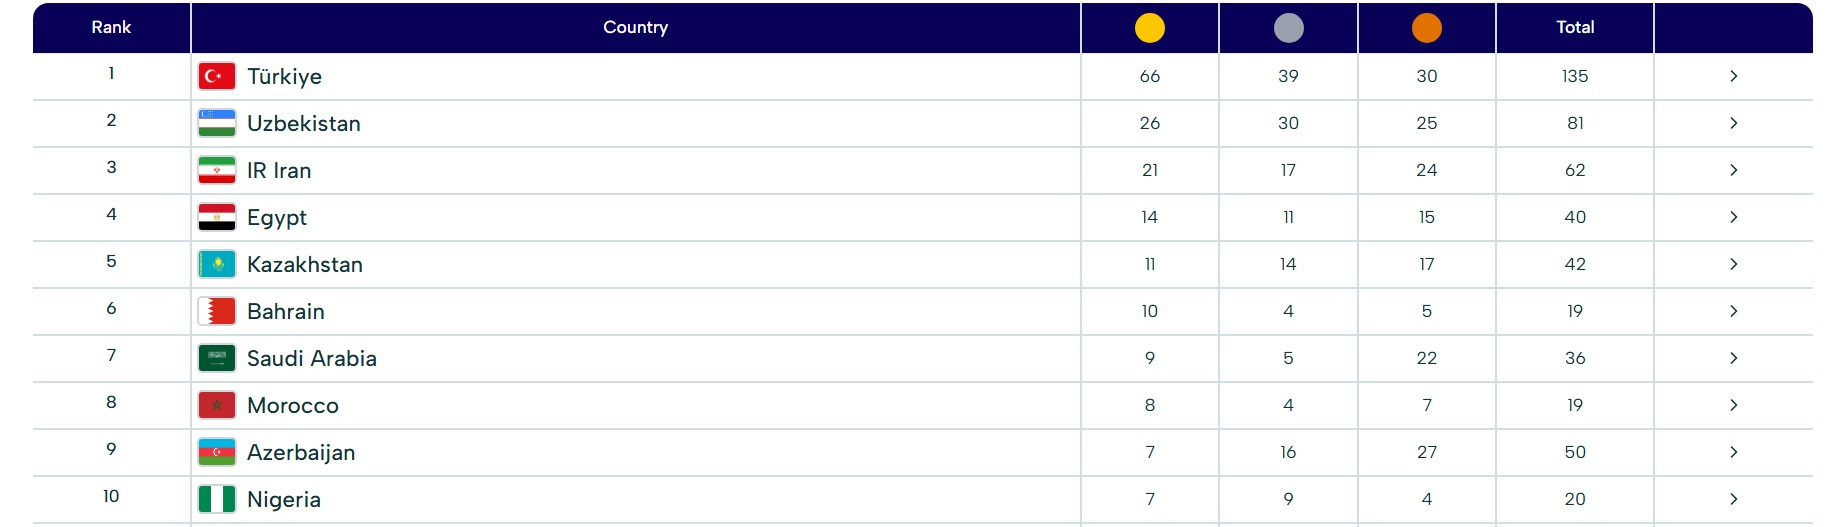Click the Uzbekistan flag icon
The height and width of the screenshot is (527, 1831).
pyautogui.click(x=217, y=123)
